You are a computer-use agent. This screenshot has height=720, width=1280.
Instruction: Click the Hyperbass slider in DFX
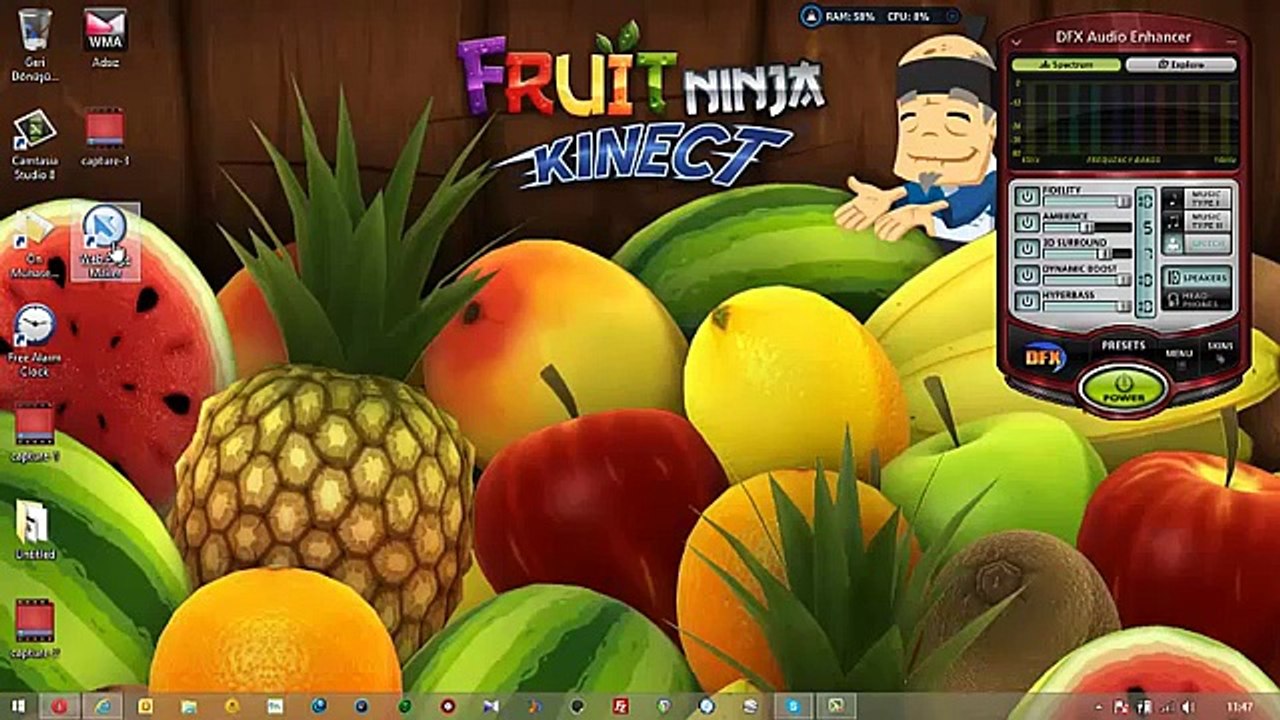point(1087,306)
